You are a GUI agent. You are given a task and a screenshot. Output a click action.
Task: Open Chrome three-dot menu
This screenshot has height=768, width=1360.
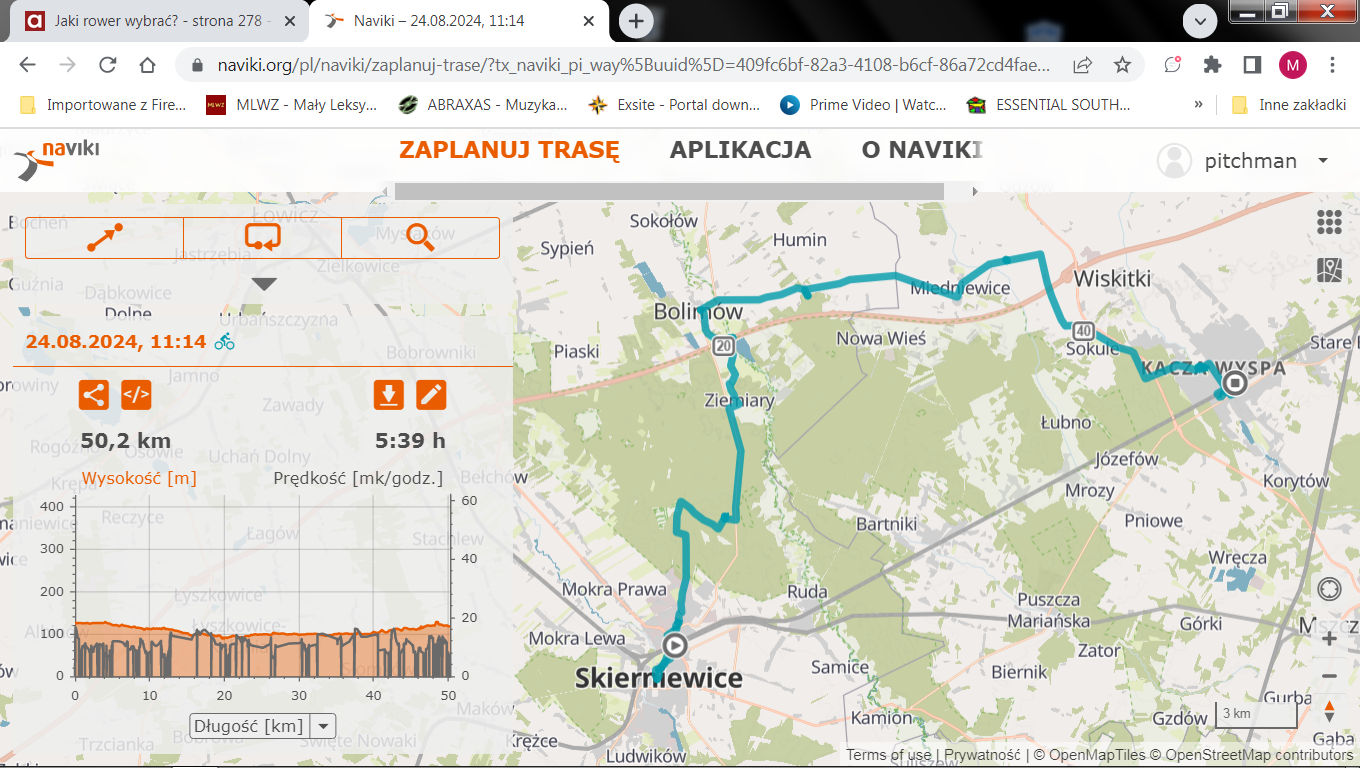1332,65
